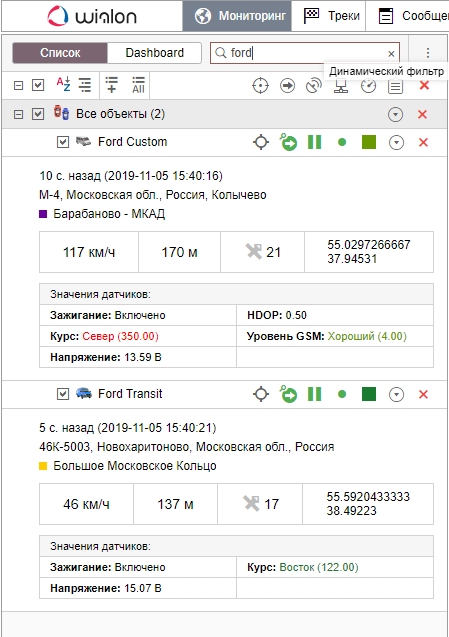
Task: Select the Ford Custom unit name
Action: [x=132, y=142]
